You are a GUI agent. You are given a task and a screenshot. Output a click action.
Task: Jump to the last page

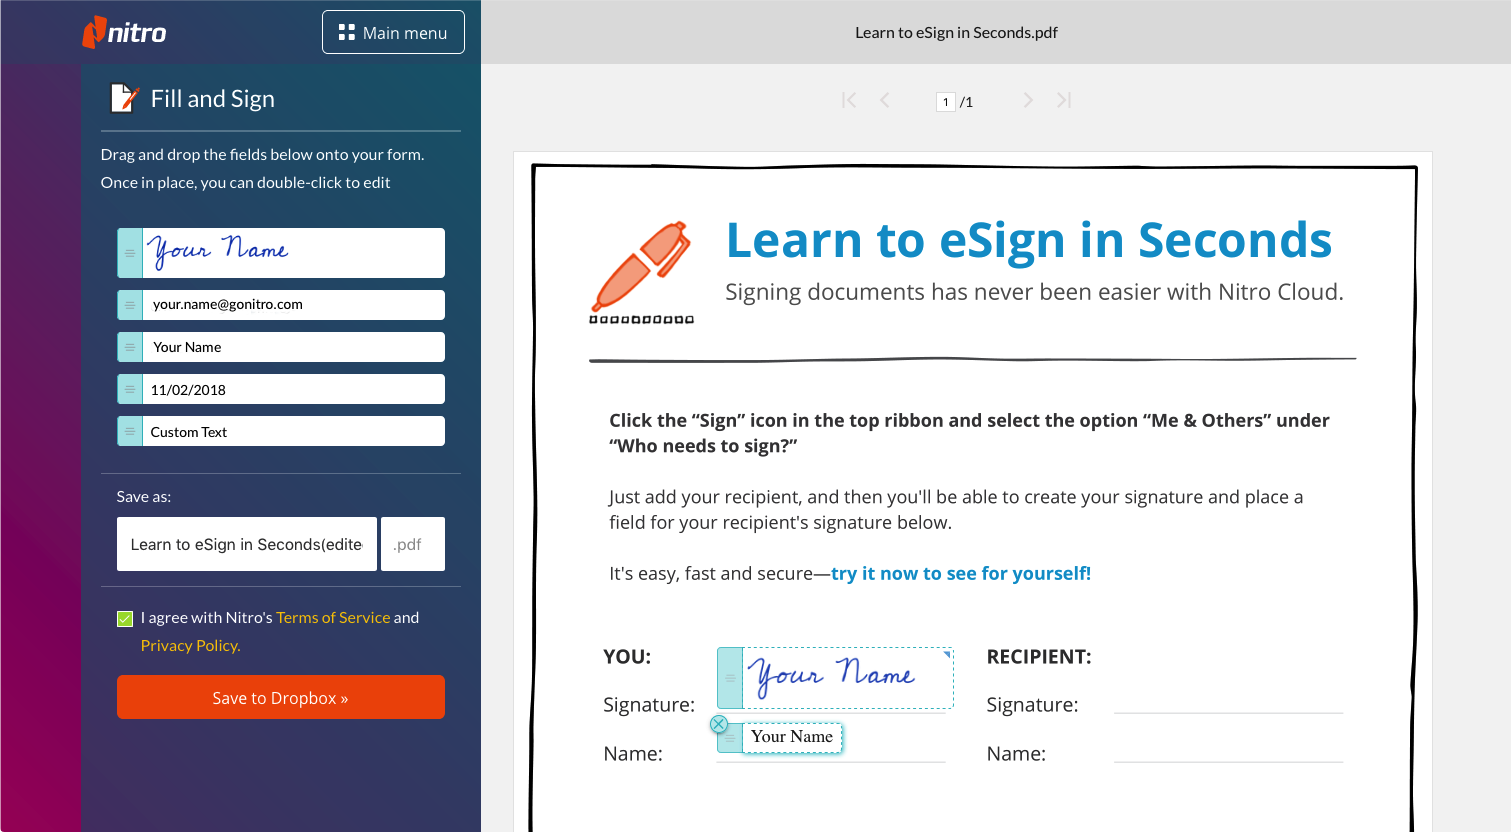coord(1064,100)
